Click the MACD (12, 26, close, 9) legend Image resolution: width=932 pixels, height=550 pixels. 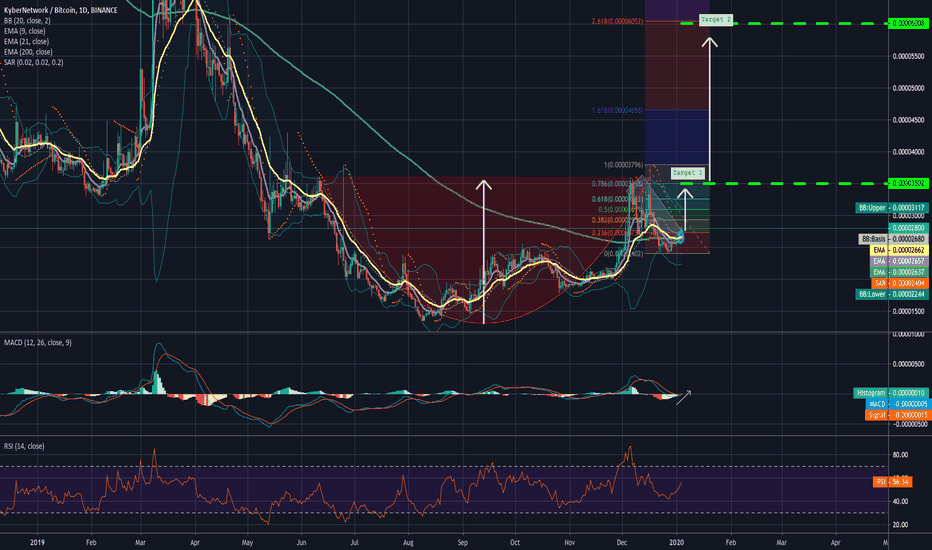coord(37,342)
